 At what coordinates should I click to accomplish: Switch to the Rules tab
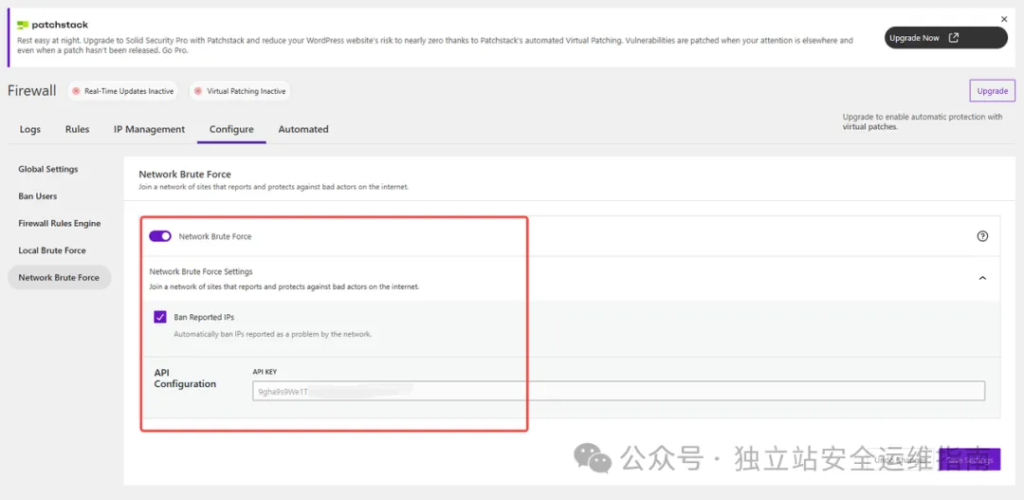[77, 129]
